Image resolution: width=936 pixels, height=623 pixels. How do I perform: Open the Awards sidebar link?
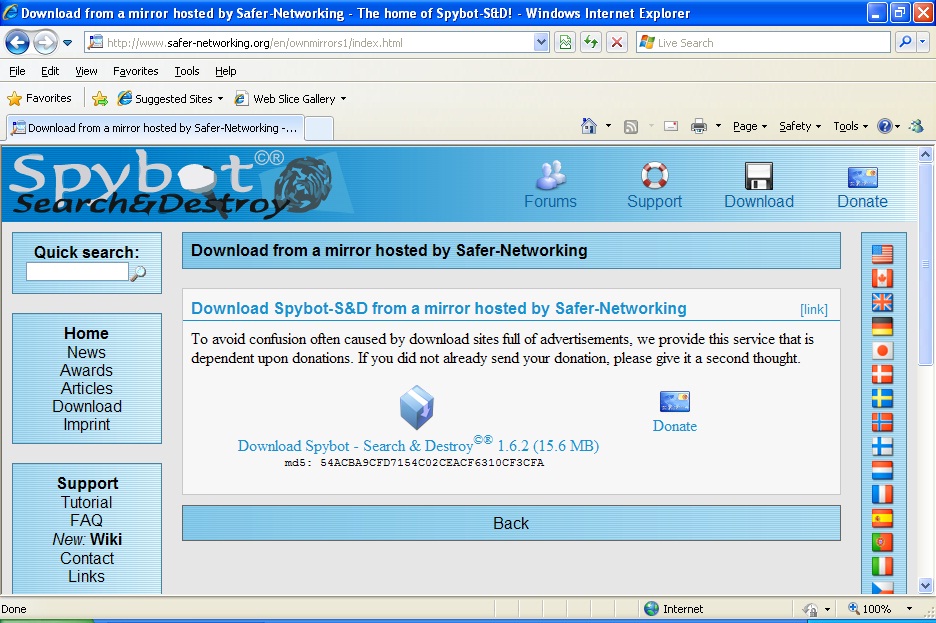click(86, 371)
